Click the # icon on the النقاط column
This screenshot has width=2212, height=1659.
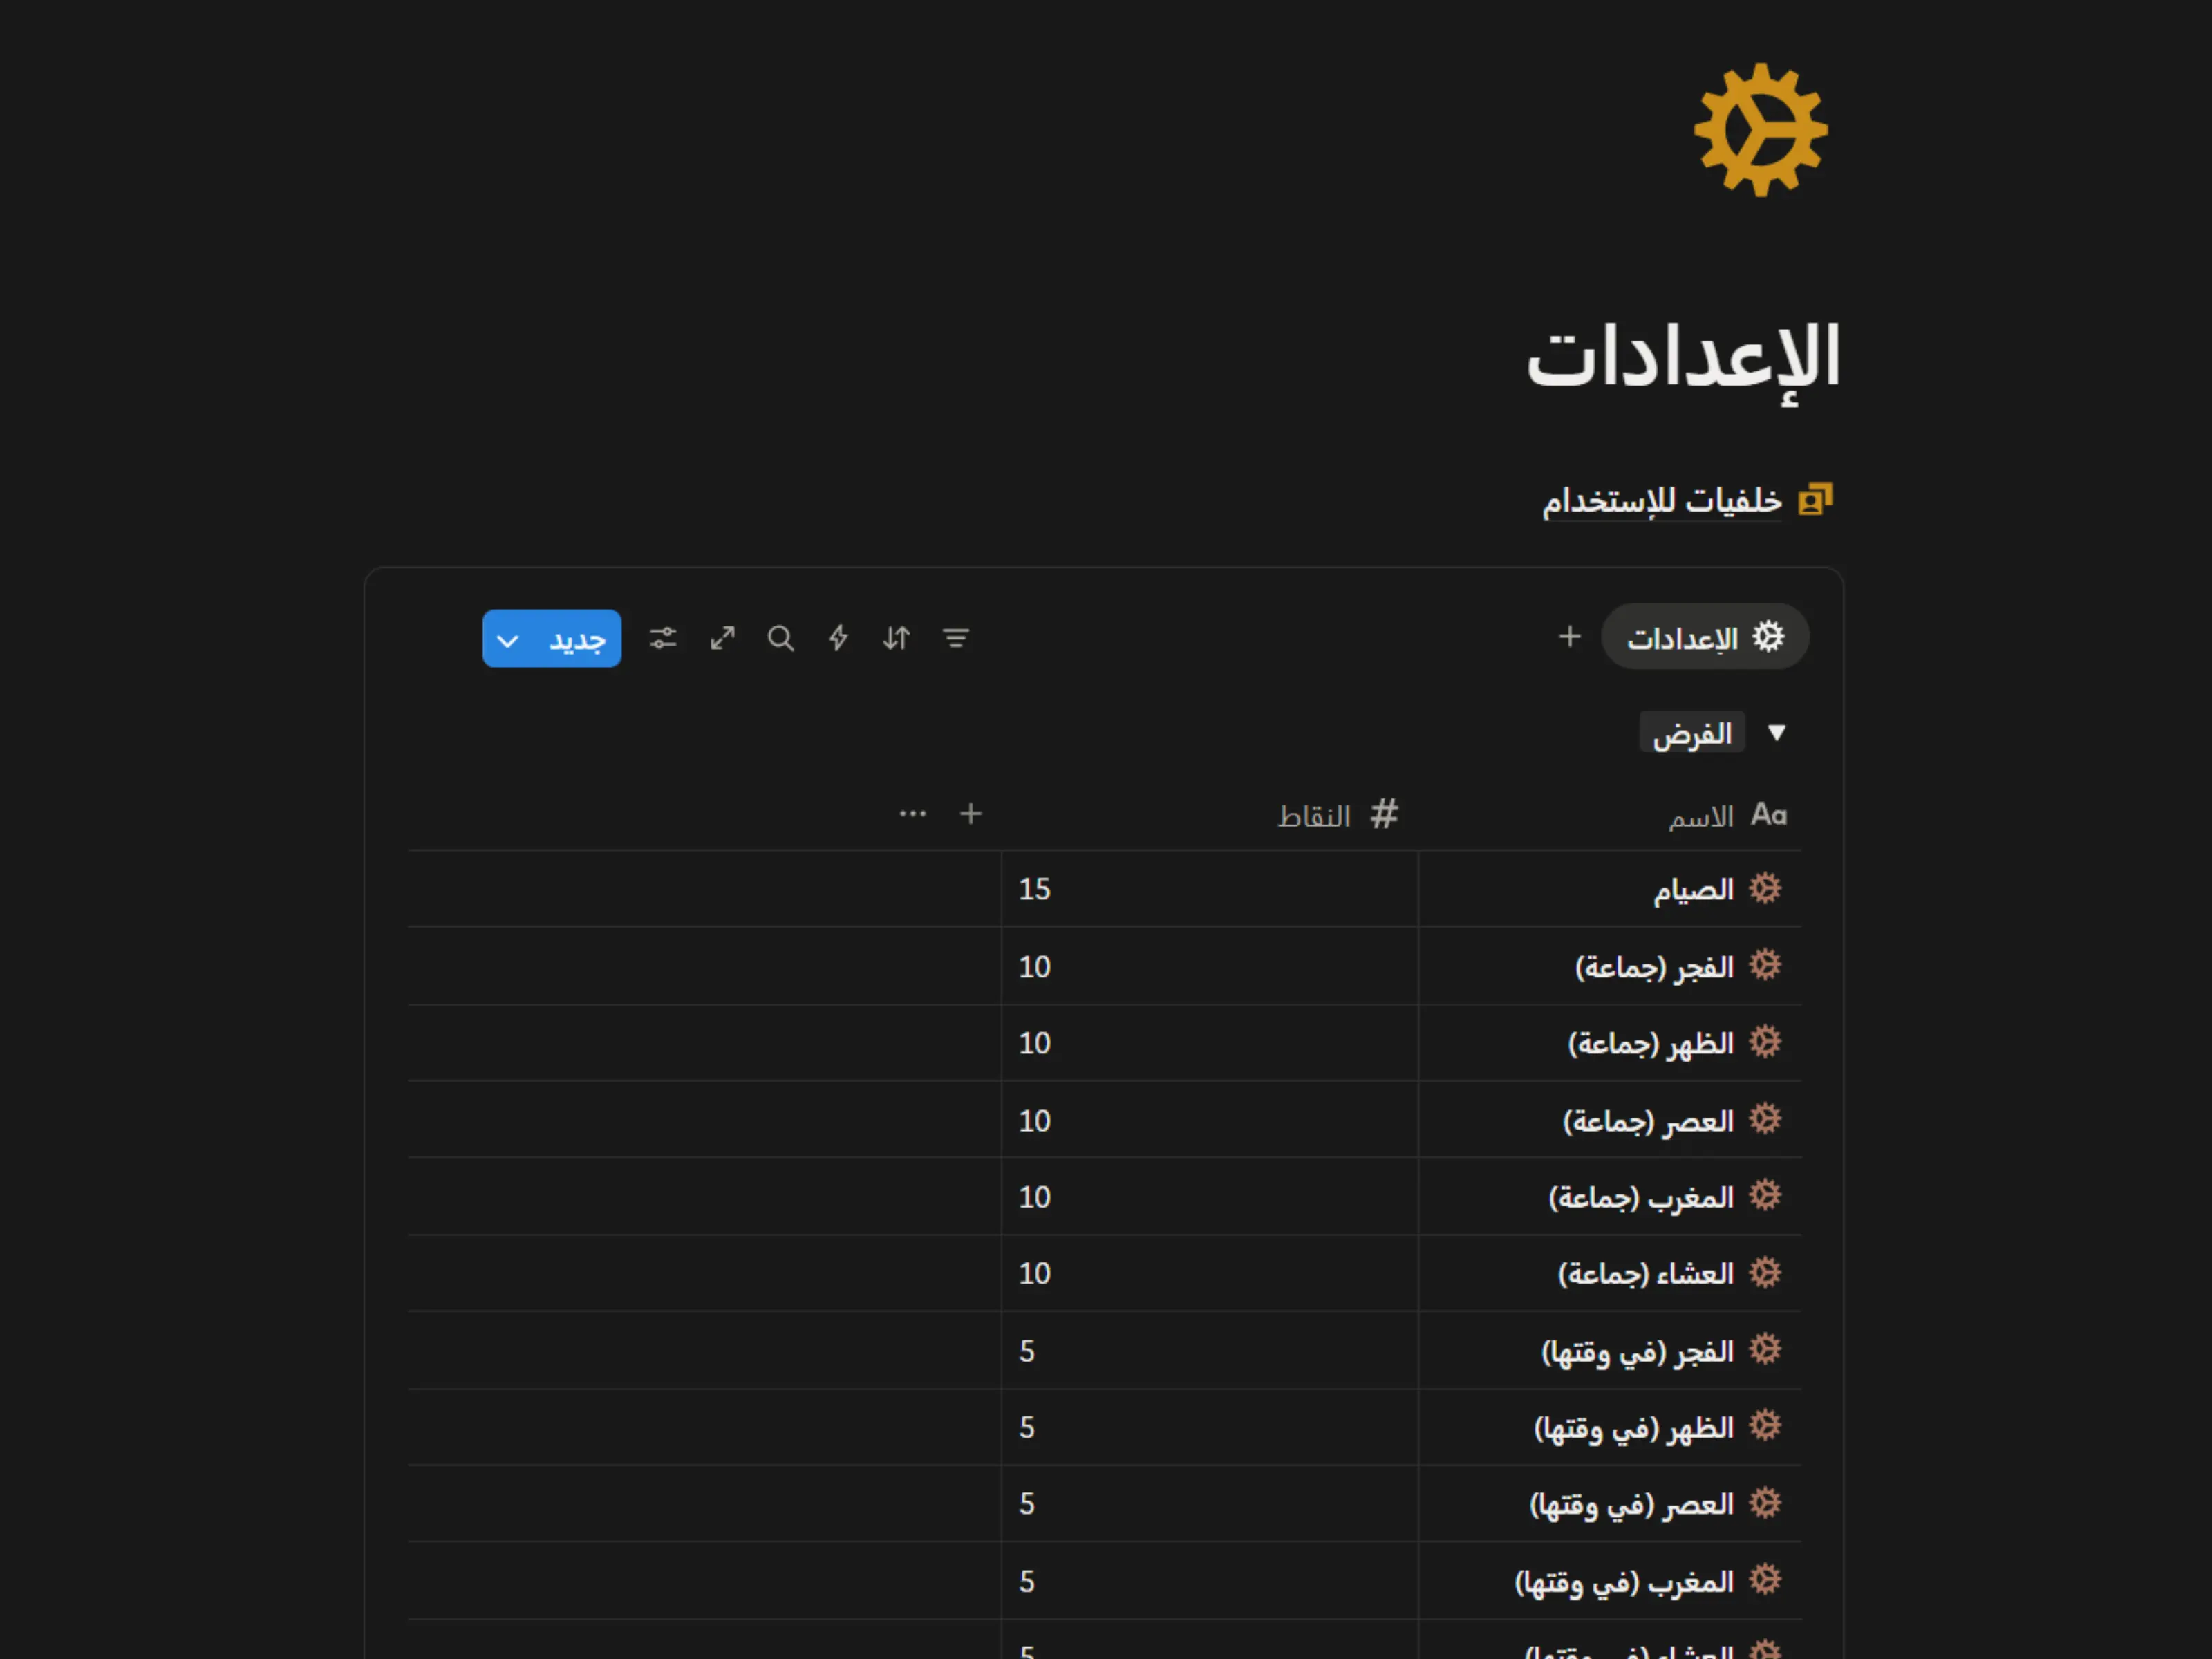point(1385,814)
